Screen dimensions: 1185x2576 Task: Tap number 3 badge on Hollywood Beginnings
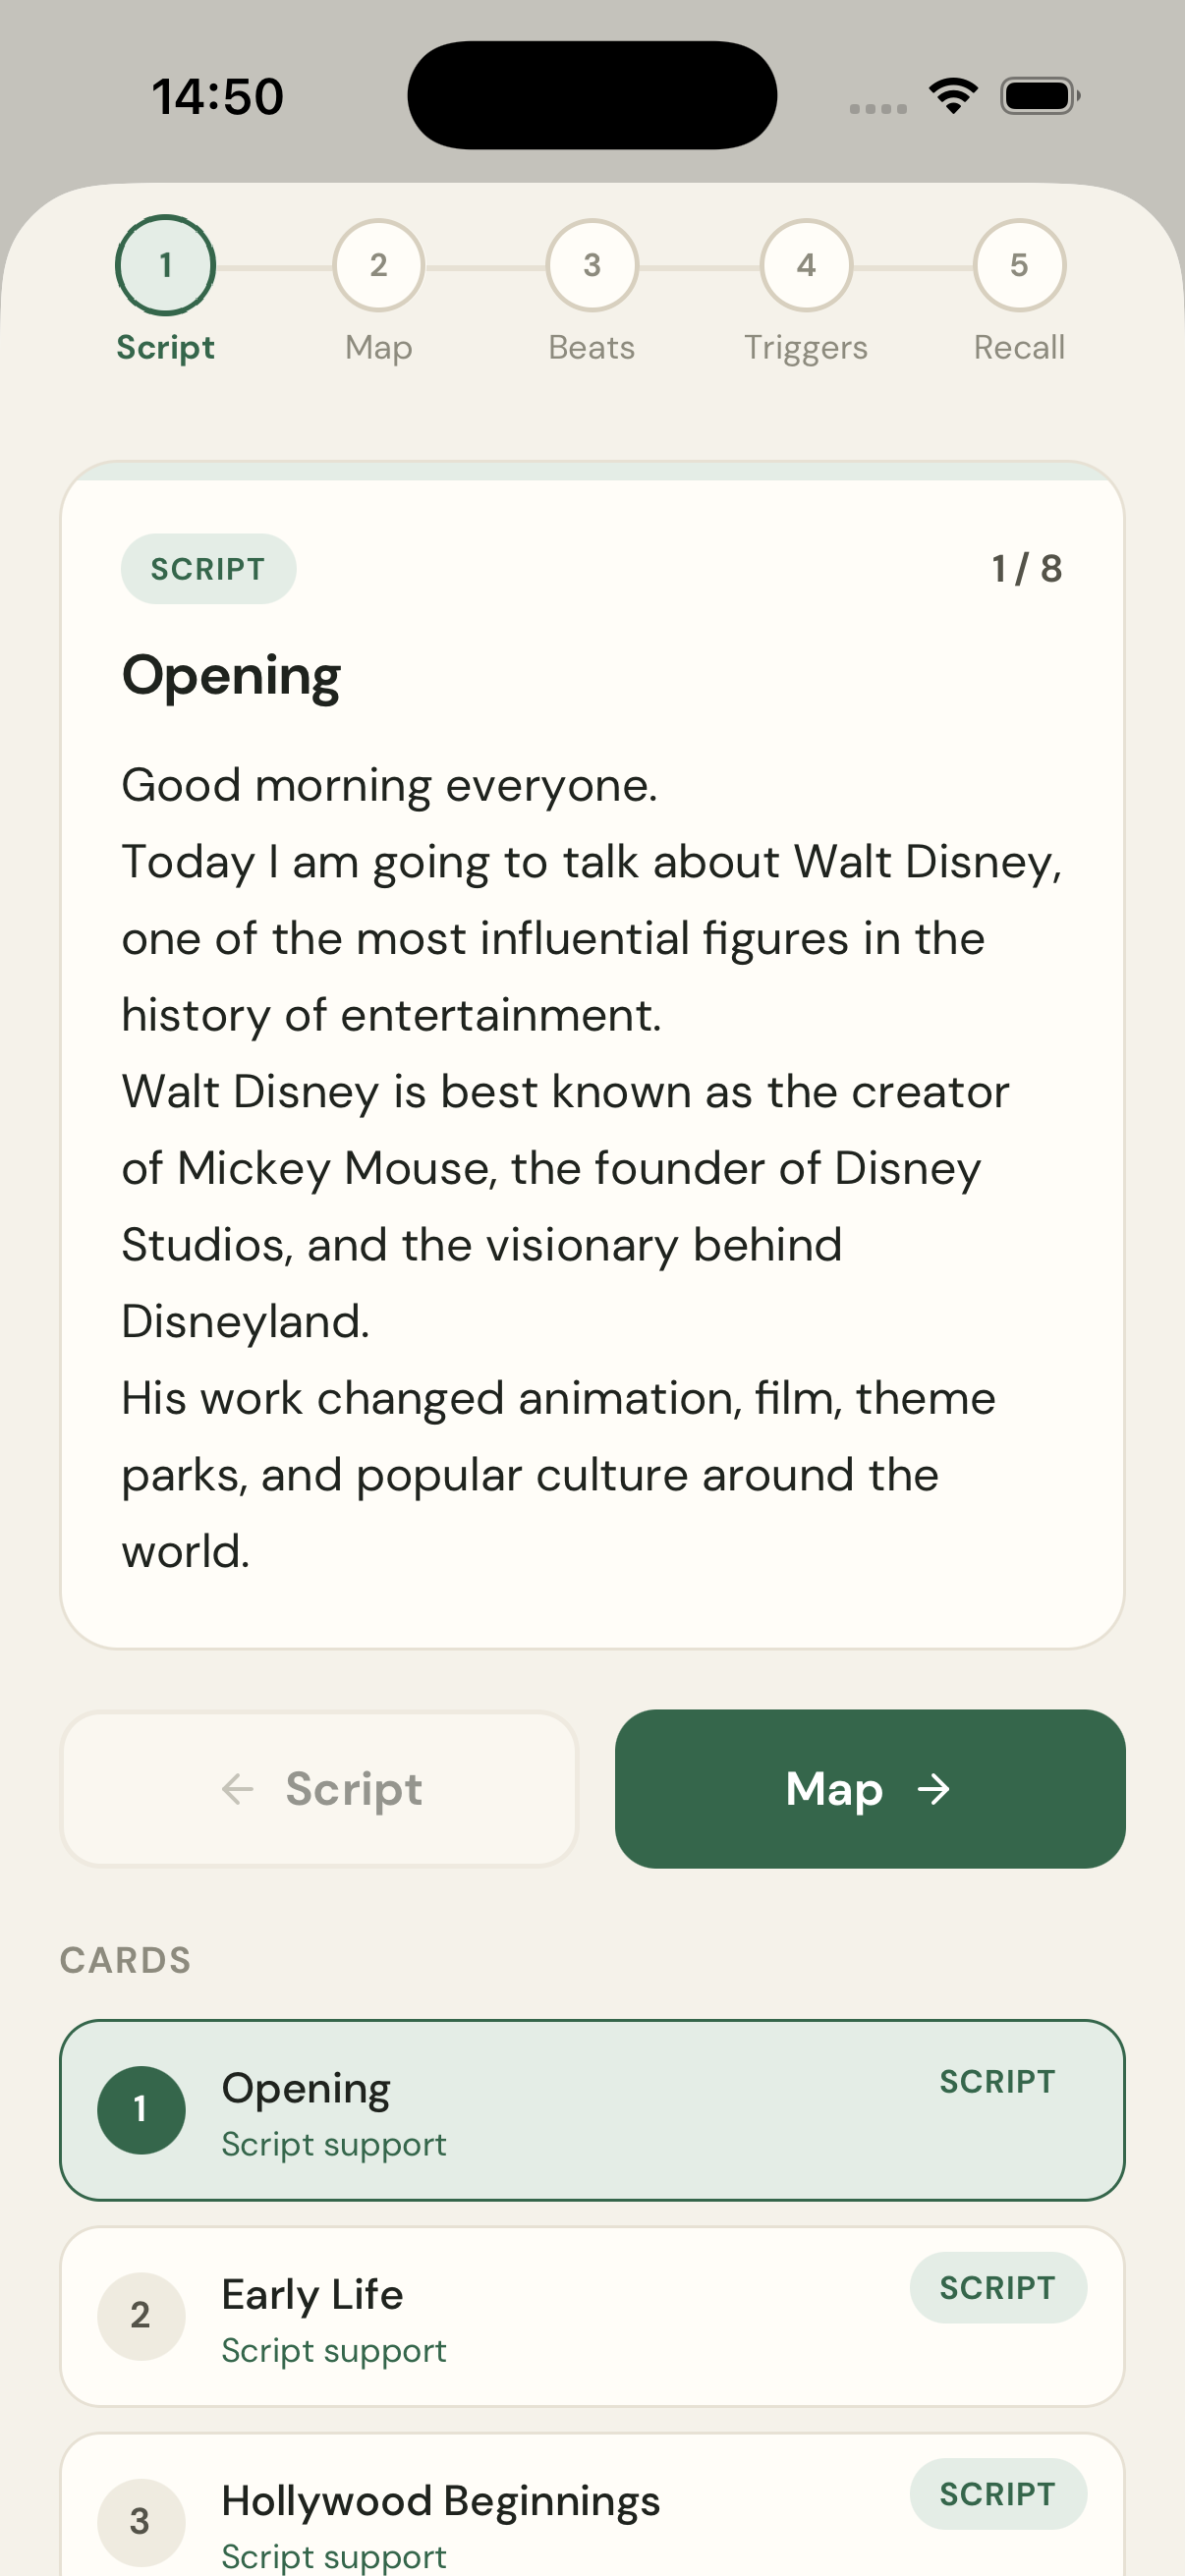coord(141,2522)
